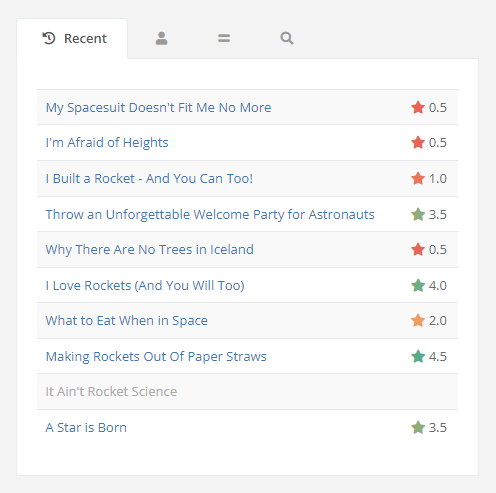The width and height of the screenshot is (496, 493).
Task: Click the star beside A Star is Born
Action: tap(418, 427)
